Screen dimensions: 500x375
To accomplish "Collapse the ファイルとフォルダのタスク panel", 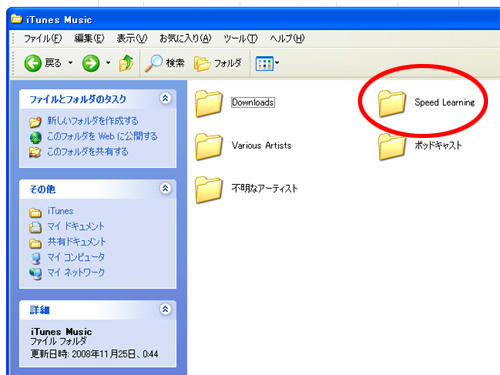I will 165,98.
